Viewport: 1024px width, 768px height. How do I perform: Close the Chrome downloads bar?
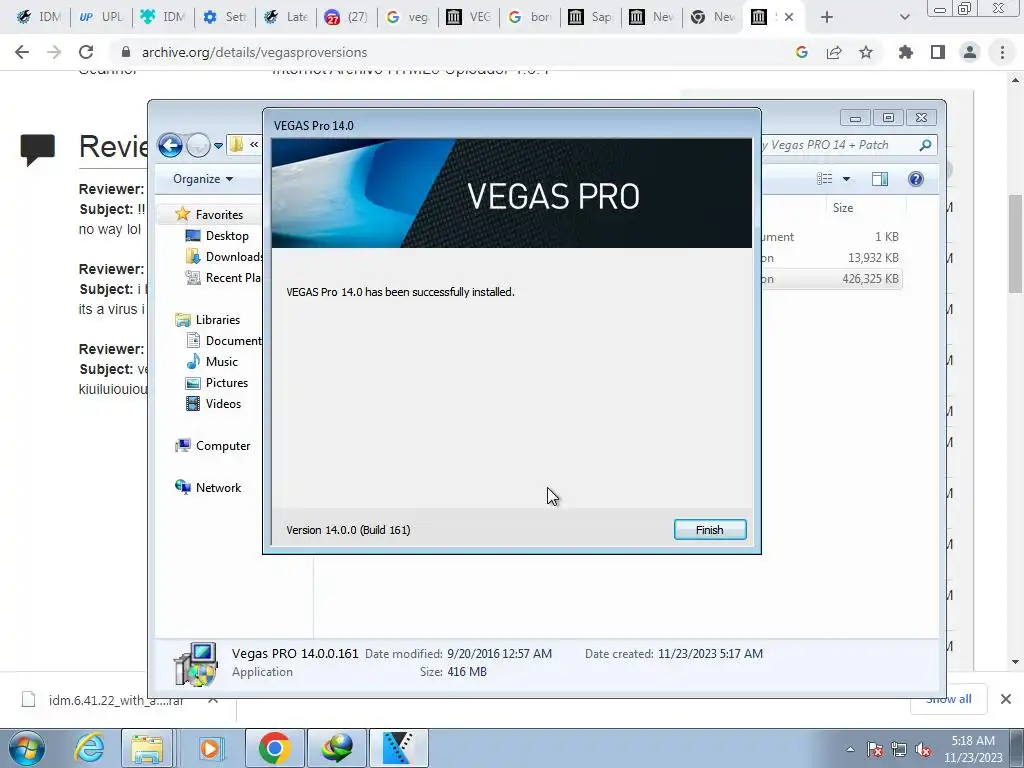pyautogui.click(x=1006, y=699)
